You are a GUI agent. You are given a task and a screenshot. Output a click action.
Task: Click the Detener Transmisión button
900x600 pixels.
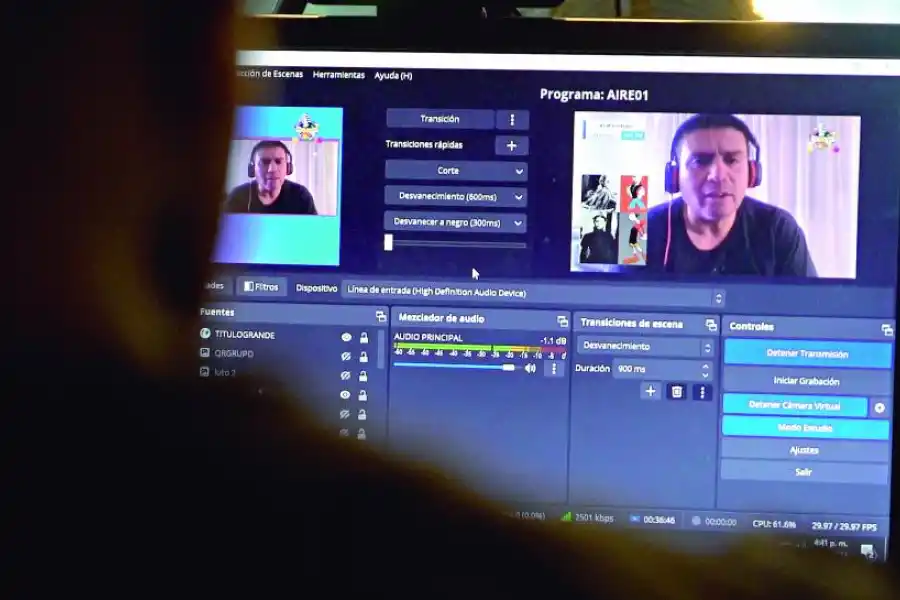(x=807, y=354)
